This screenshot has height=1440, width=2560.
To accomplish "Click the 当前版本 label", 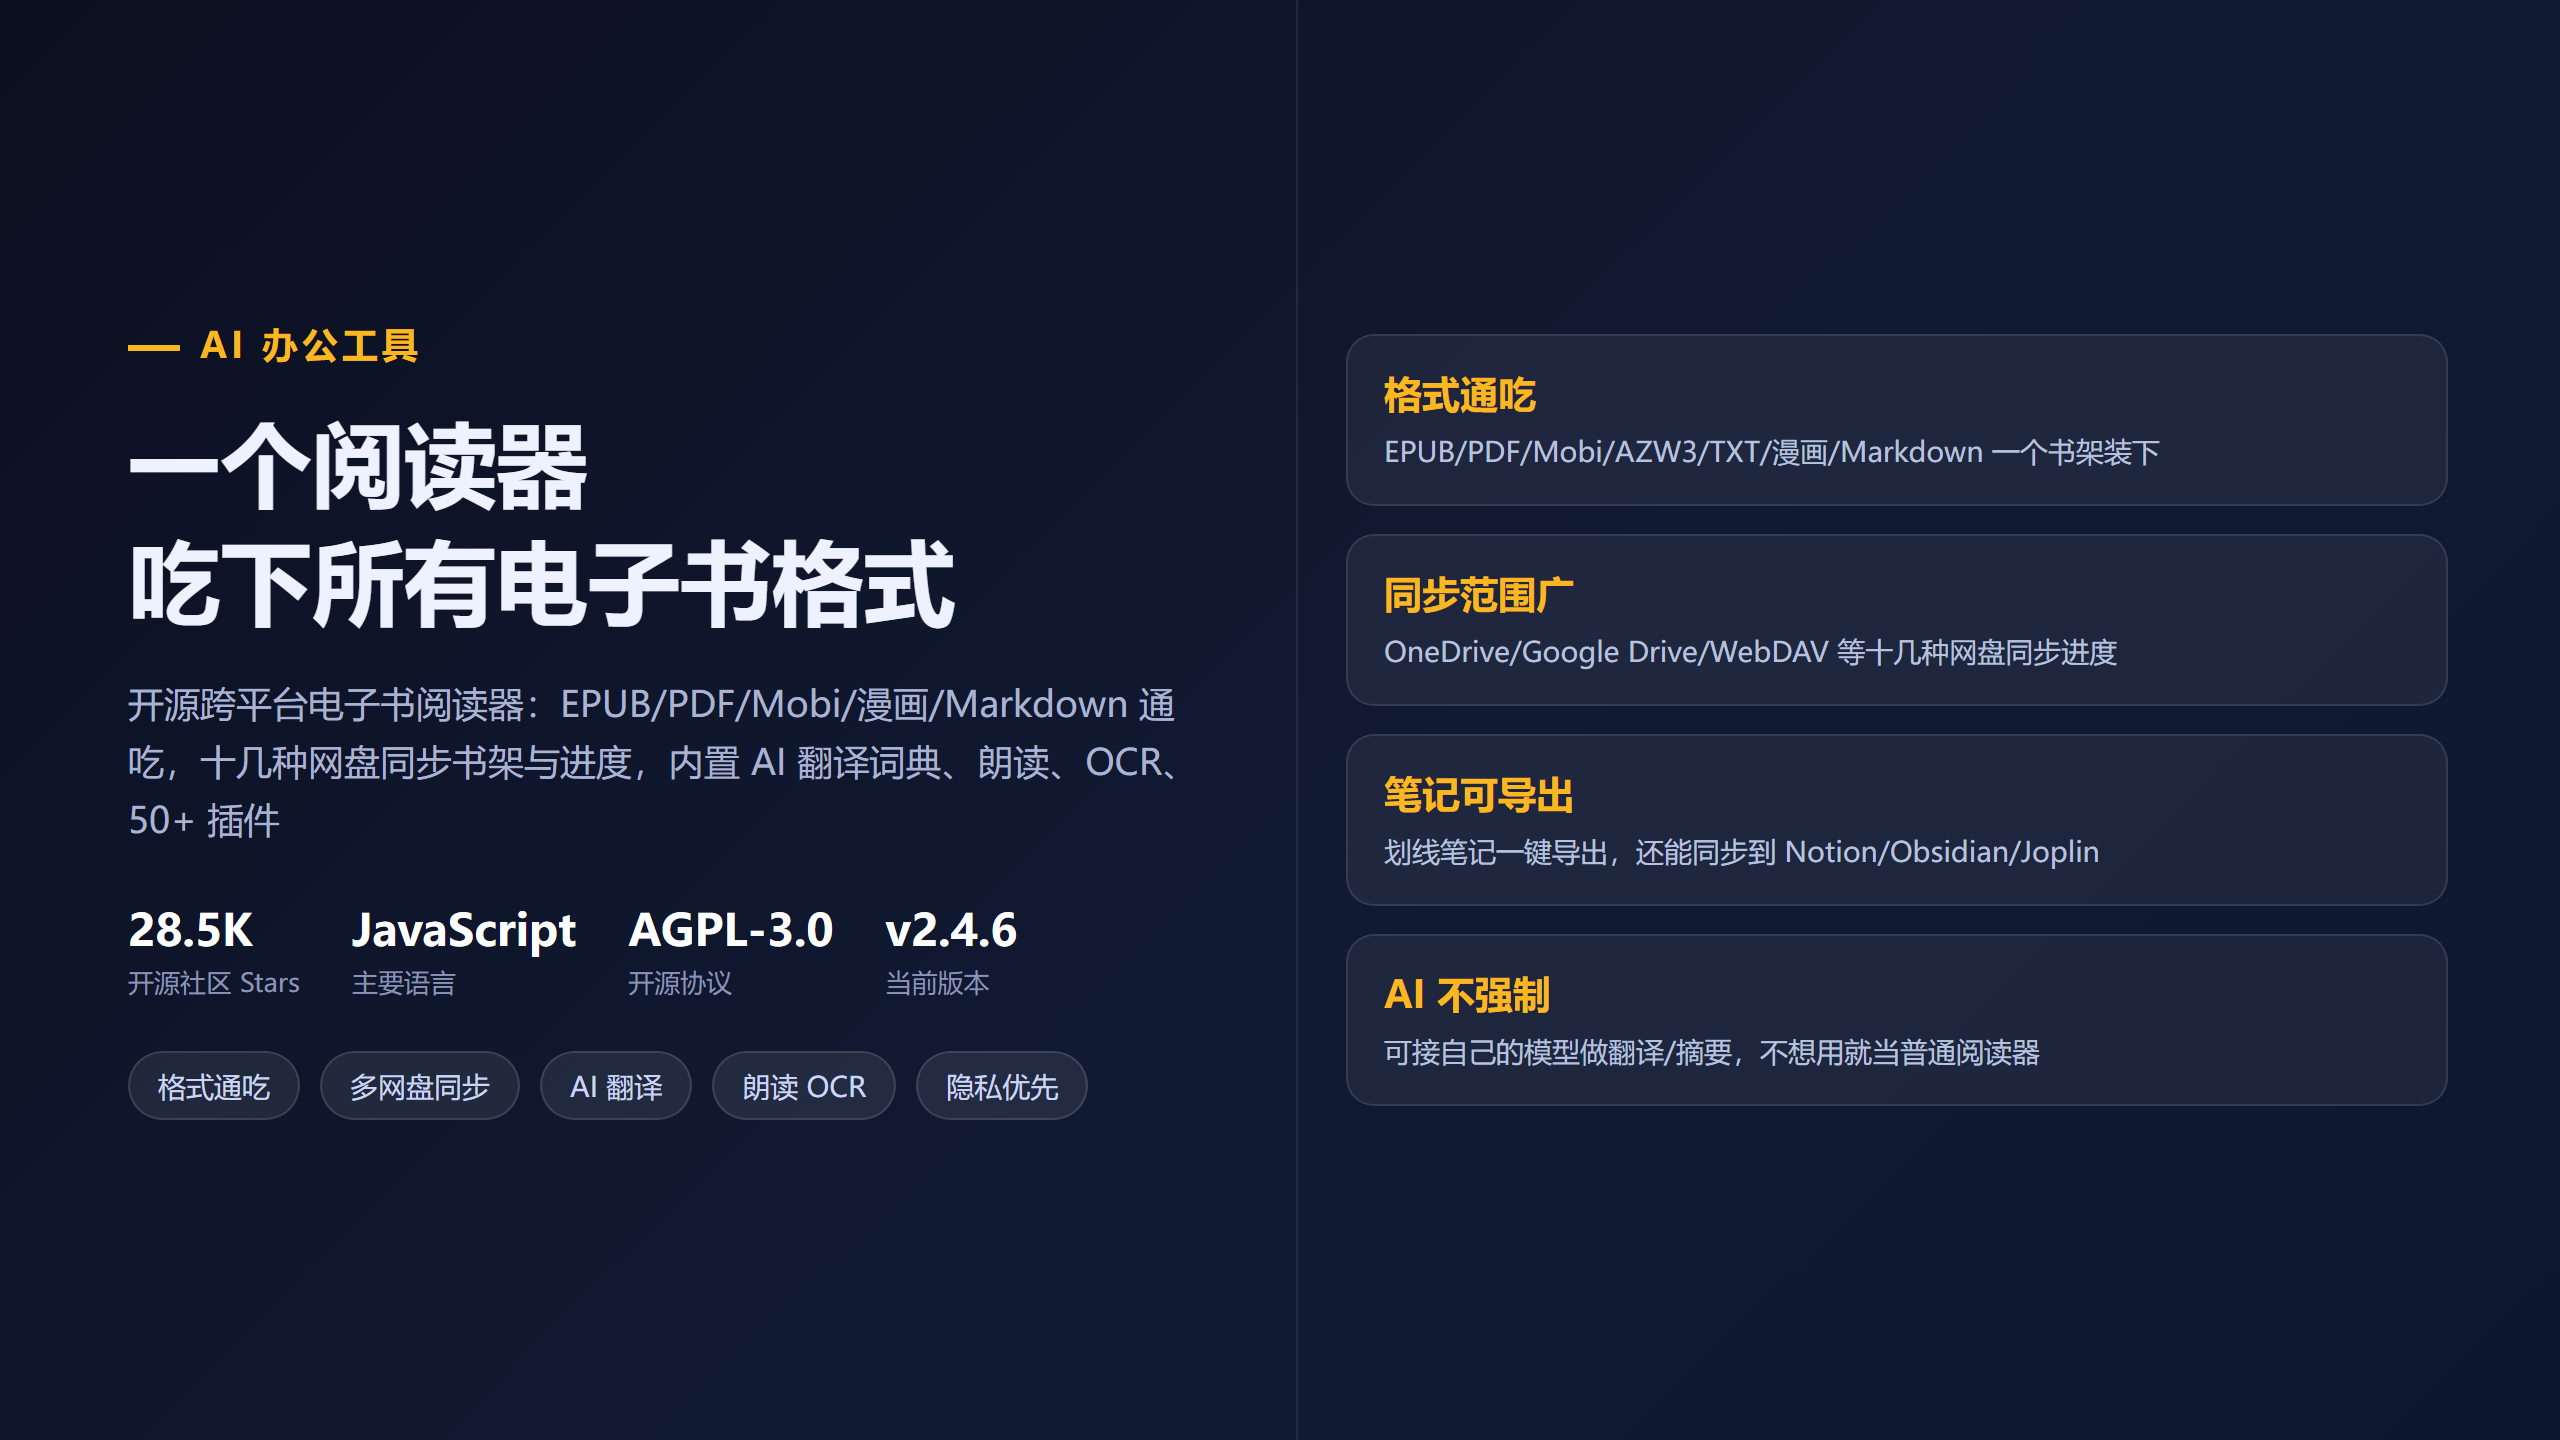I will click(x=938, y=983).
